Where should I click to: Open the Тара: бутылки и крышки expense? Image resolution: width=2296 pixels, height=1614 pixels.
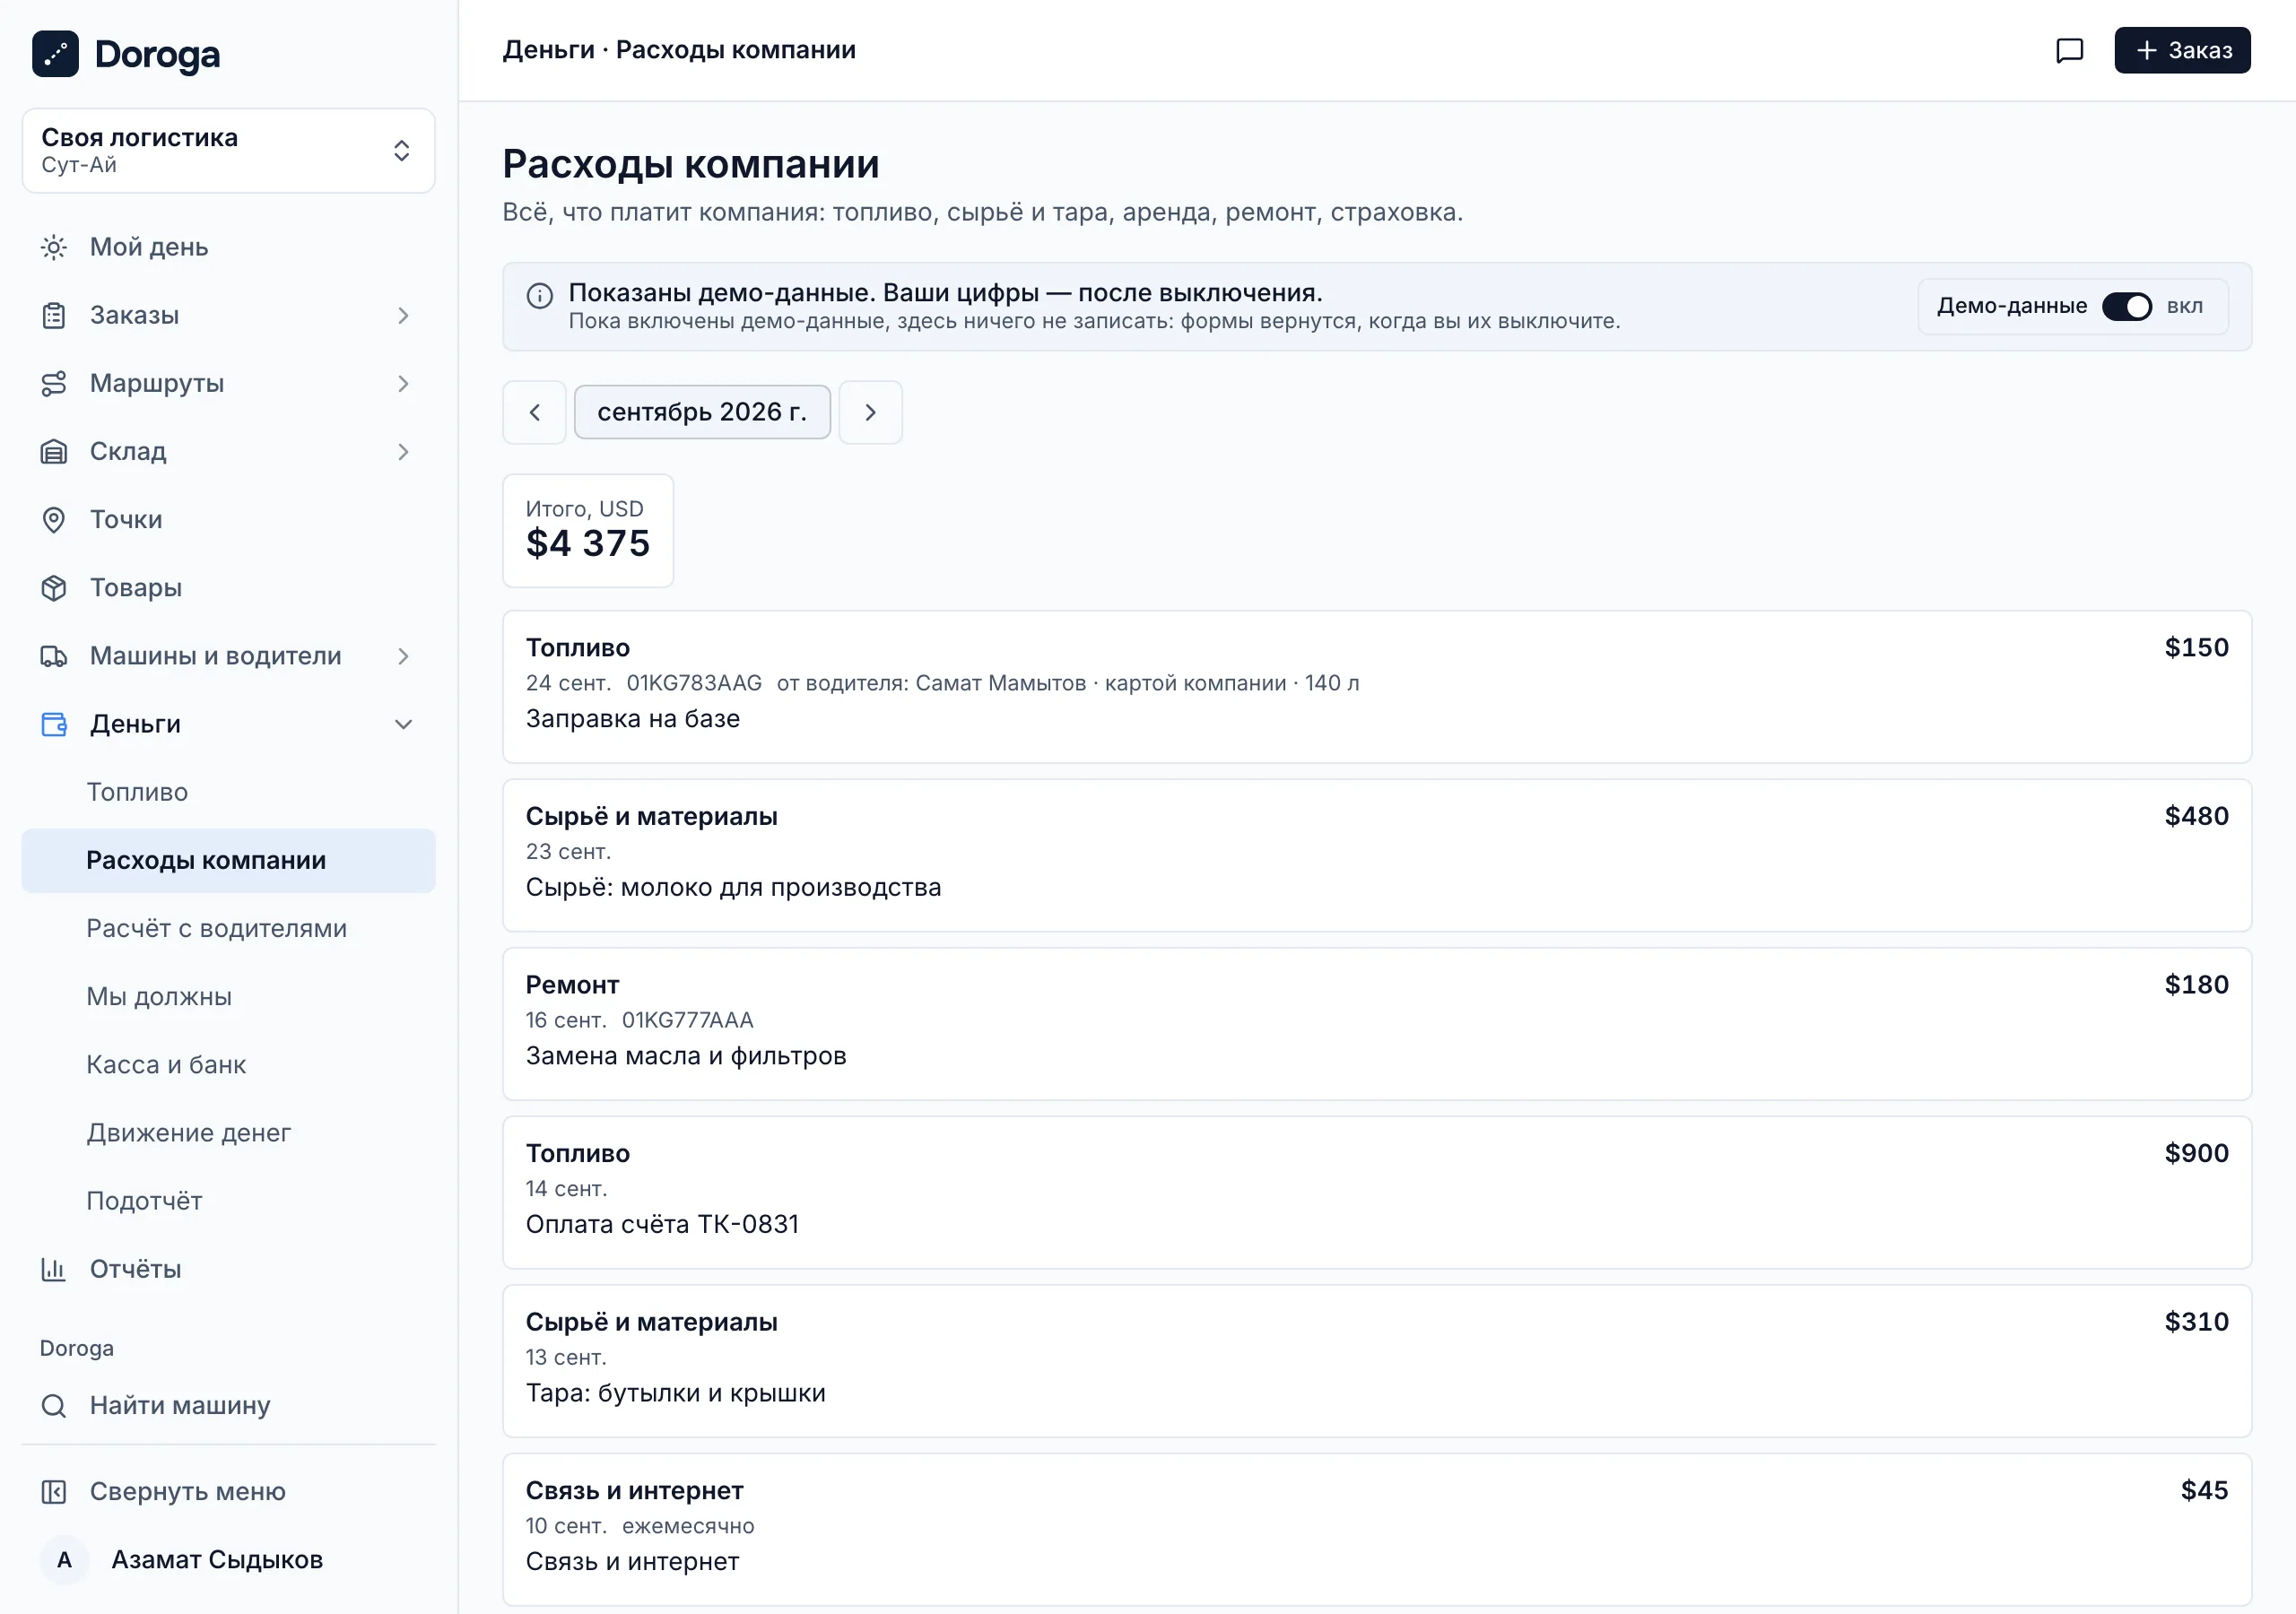coord(1377,1361)
